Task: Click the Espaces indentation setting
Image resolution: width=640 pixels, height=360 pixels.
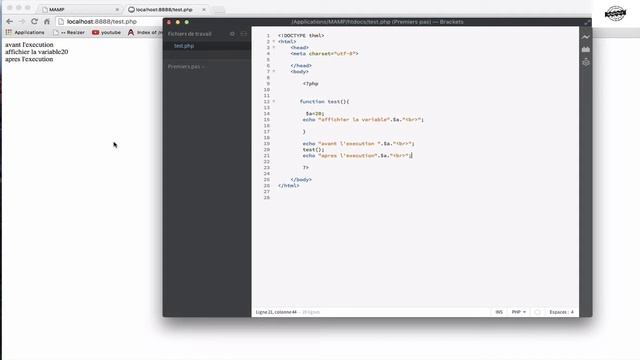Action: pos(561,312)
